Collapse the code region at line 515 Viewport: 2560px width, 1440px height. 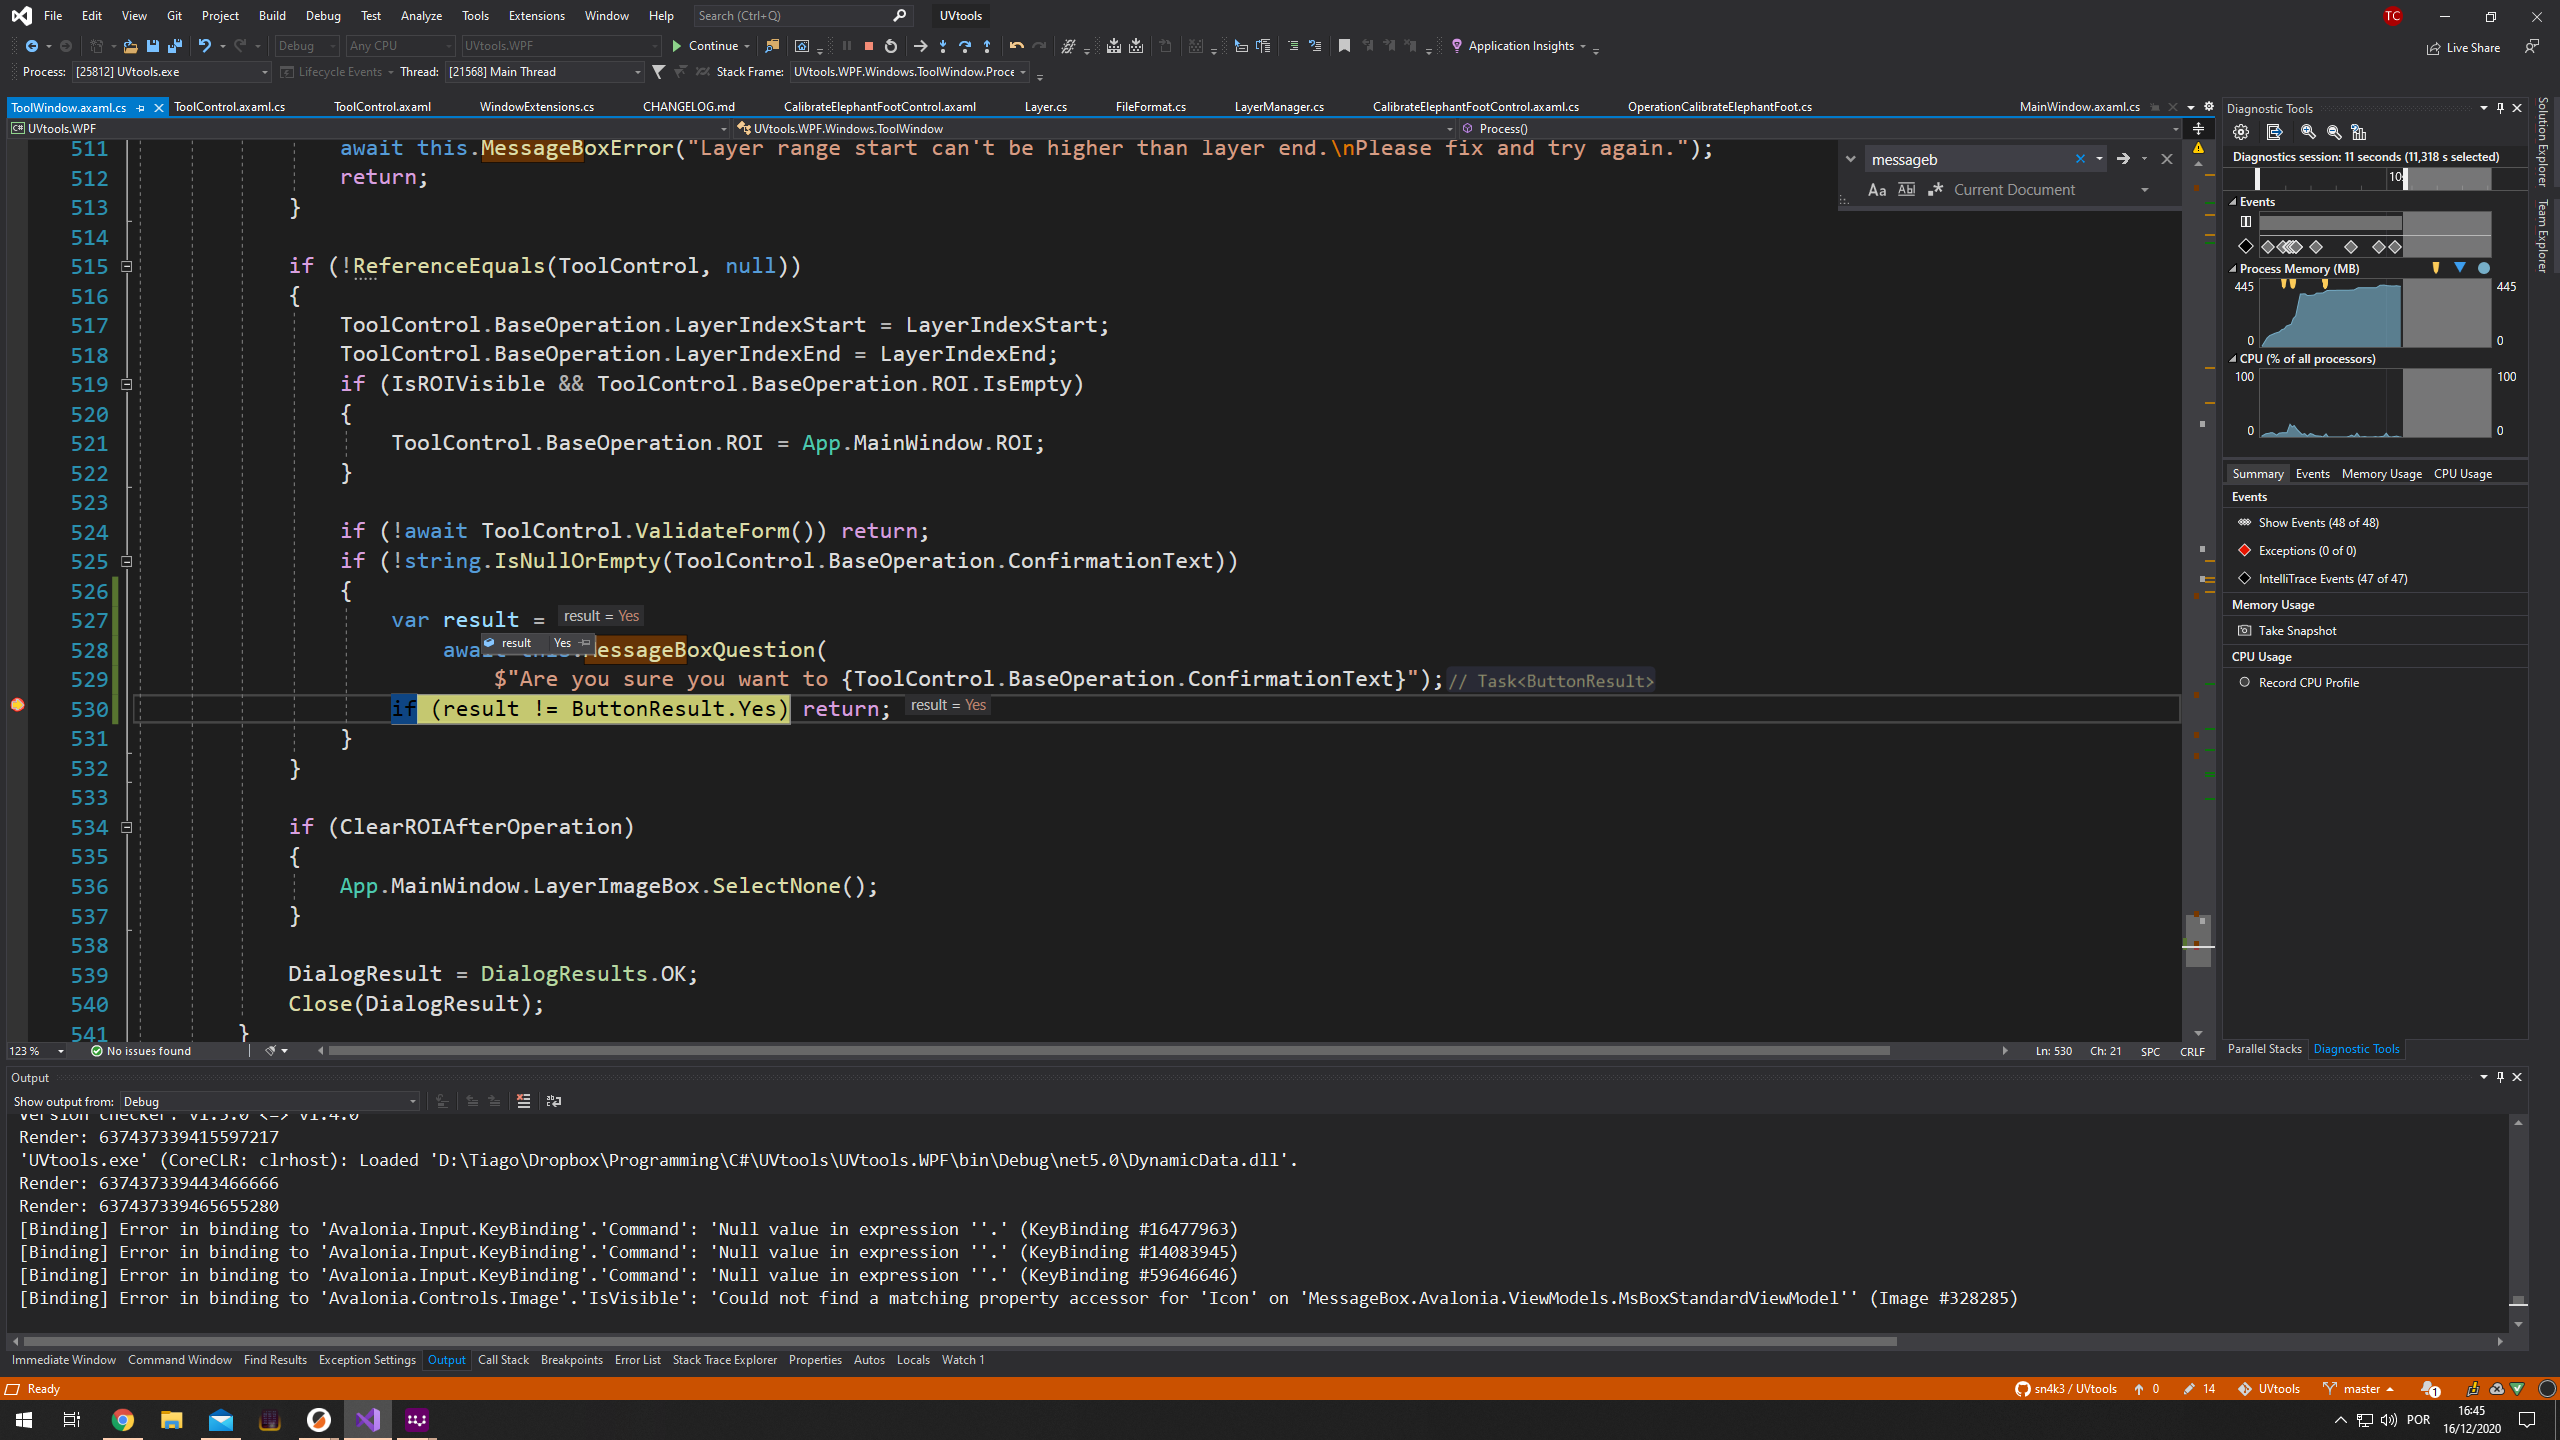tap(127, 266)
